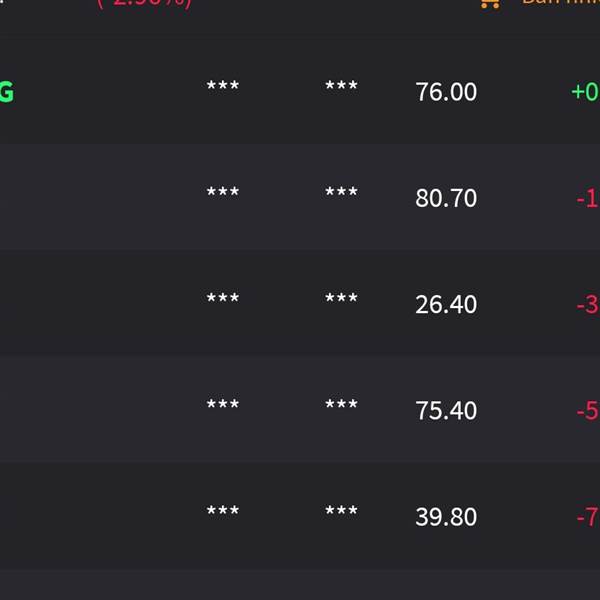Reveal first masked value in 76.00 row

pyautogui.click(x=223, y=87)
